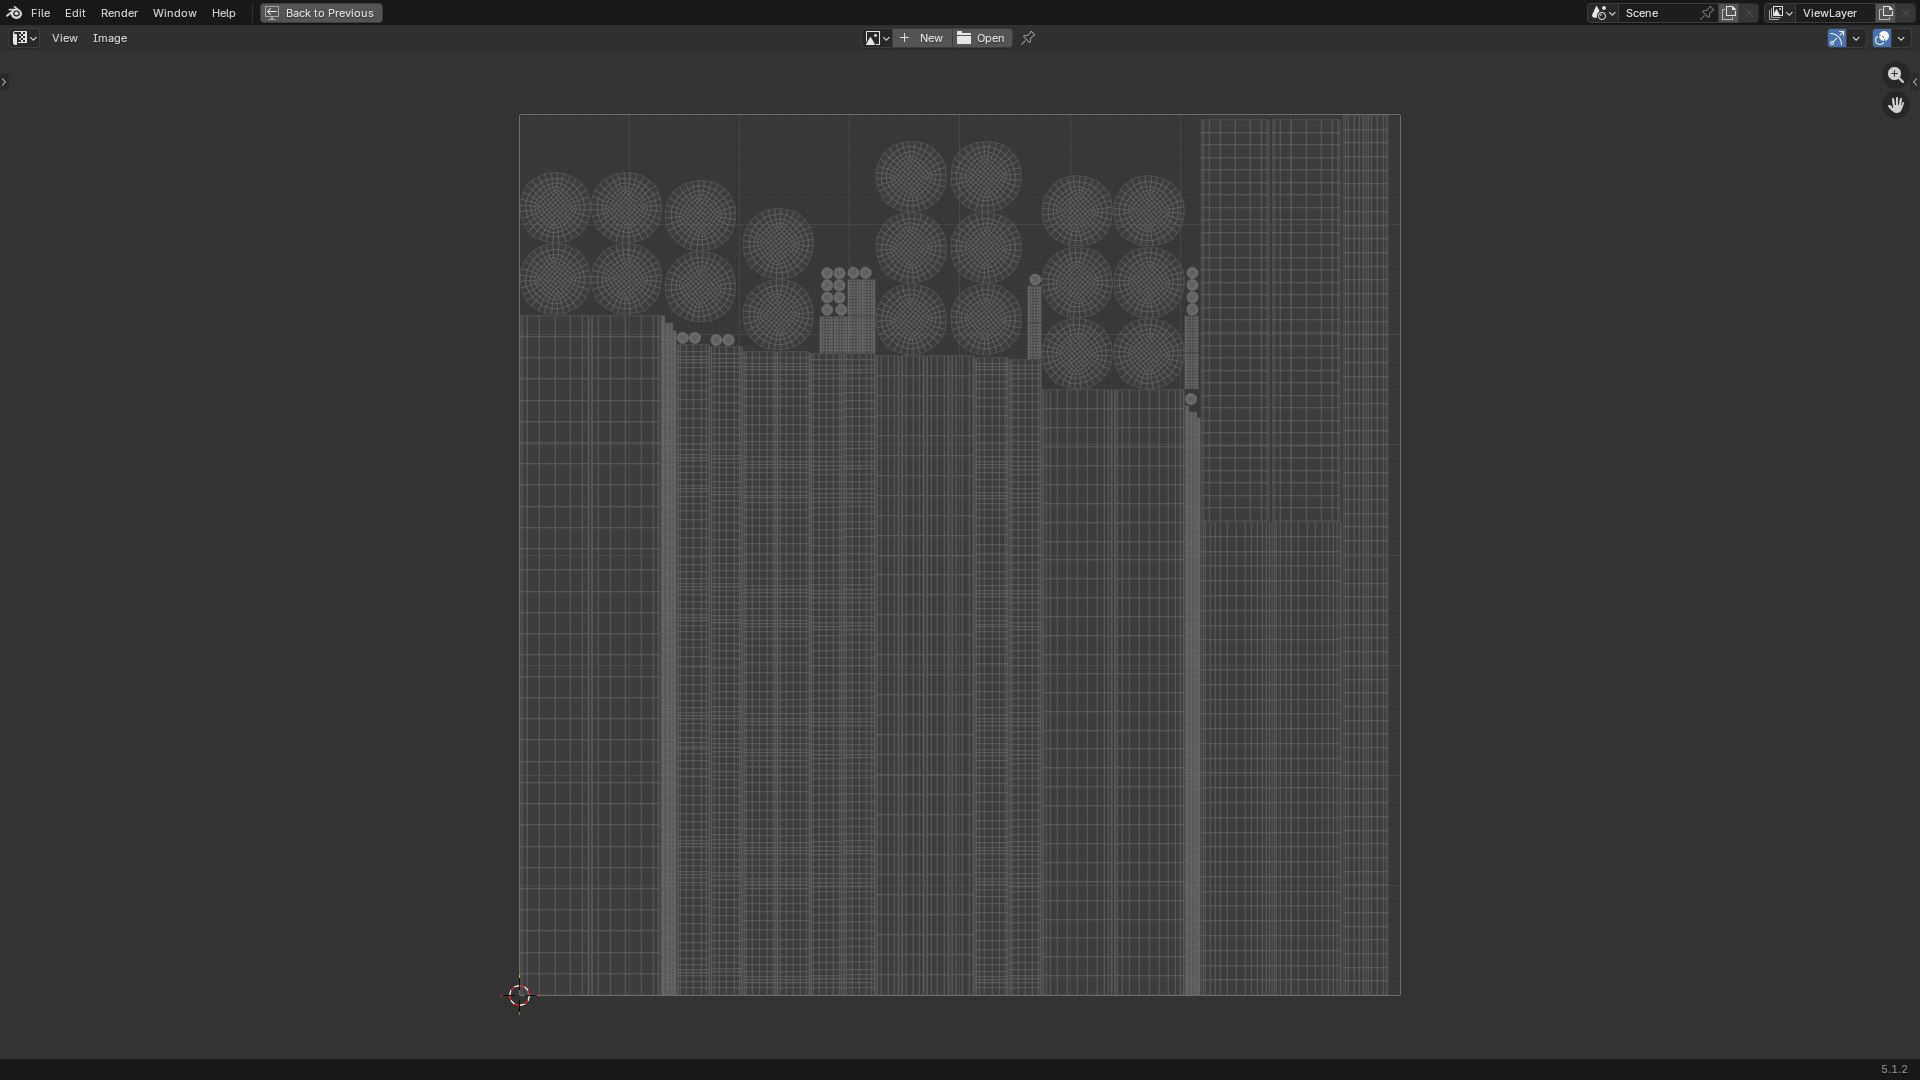Click the add view layer icon
This screenshot has height=1080, width=1920.
coord(1886,13)
